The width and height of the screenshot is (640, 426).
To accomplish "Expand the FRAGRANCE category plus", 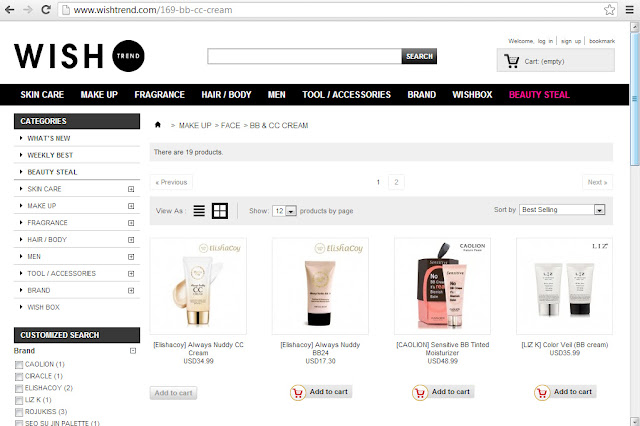I will 131,223.
